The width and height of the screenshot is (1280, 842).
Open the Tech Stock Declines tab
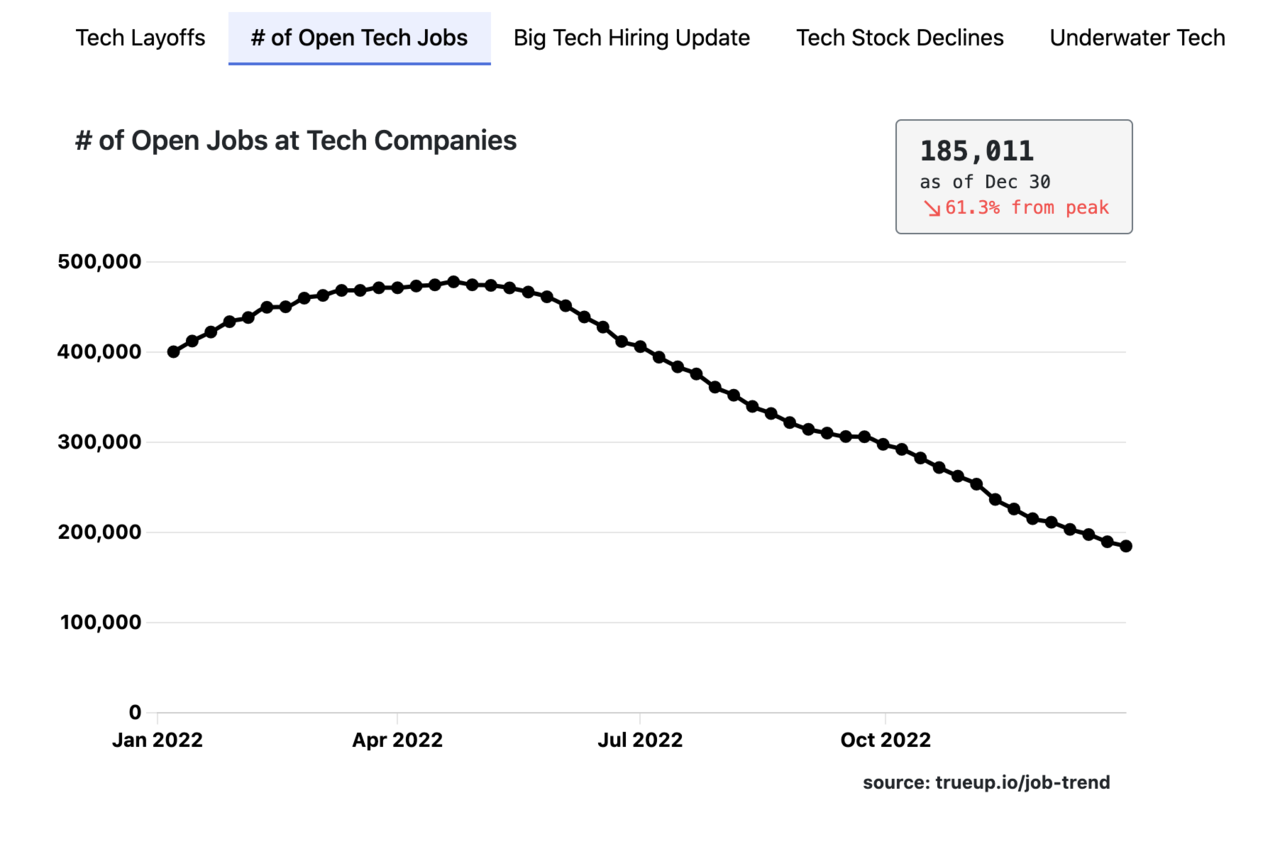coord(900,38)
